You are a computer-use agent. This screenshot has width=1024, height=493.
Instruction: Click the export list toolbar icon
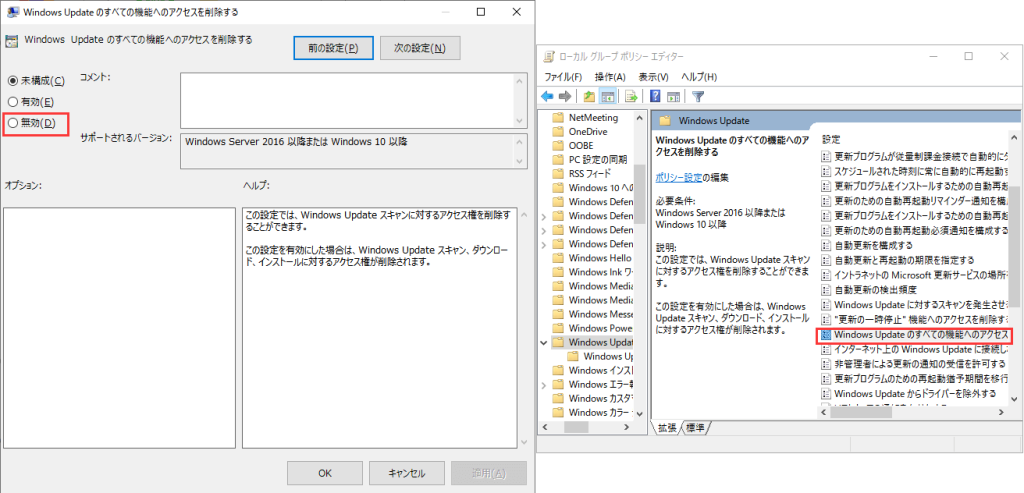click(x=631, y=97)
